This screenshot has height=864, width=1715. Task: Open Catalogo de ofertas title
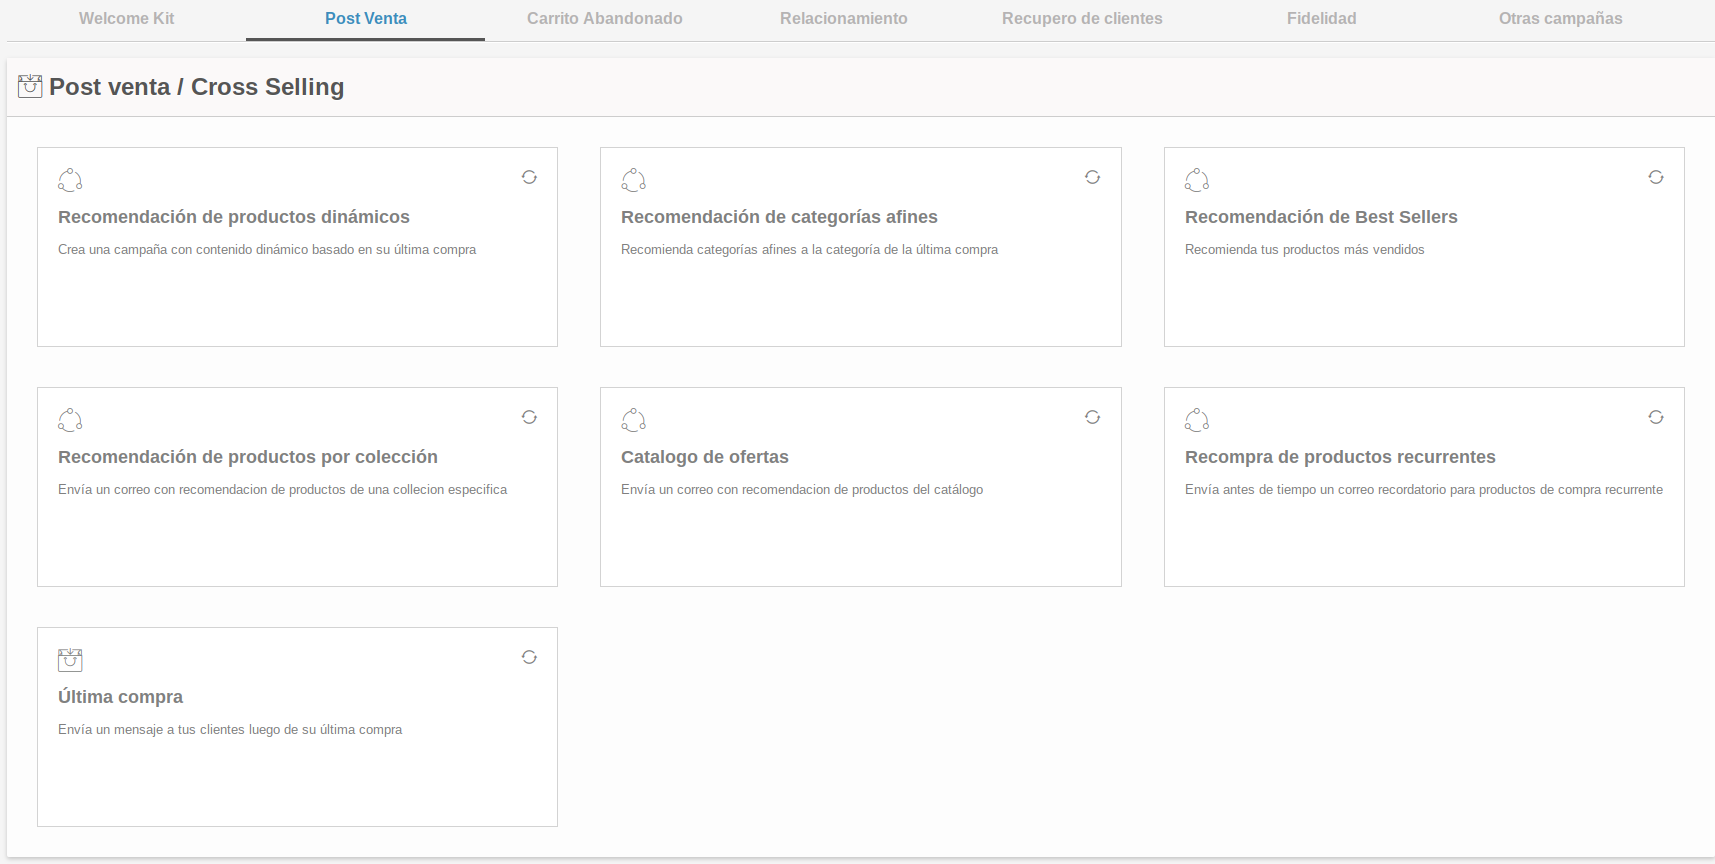(x=705, y=457)
